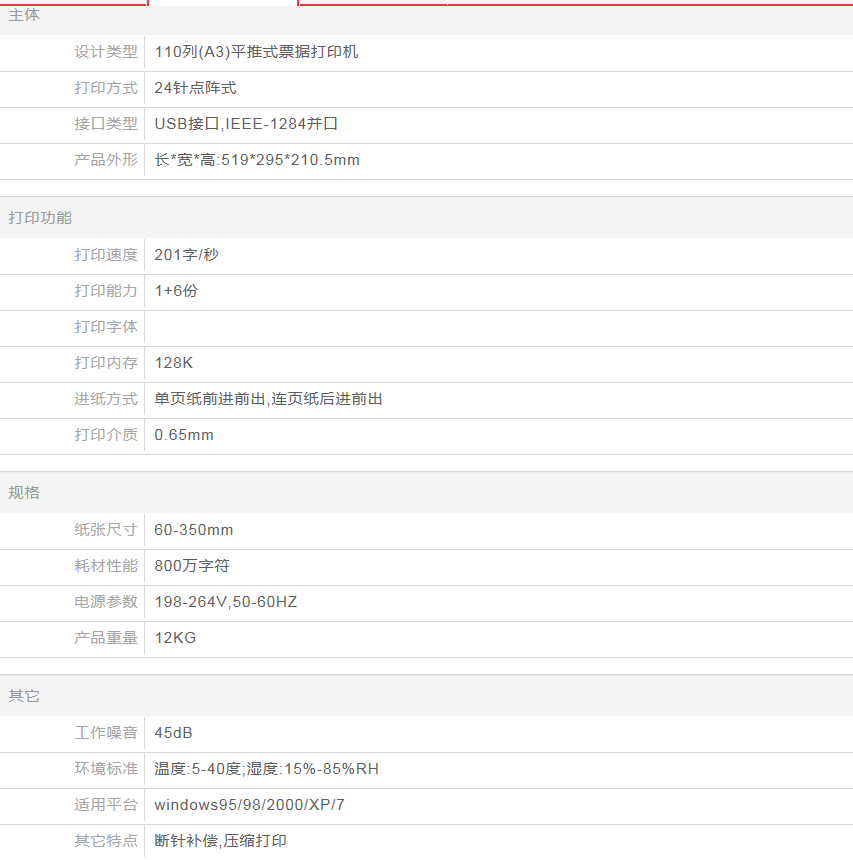
Task: Select the 12KG product weight value
Action: click(175, 638)
